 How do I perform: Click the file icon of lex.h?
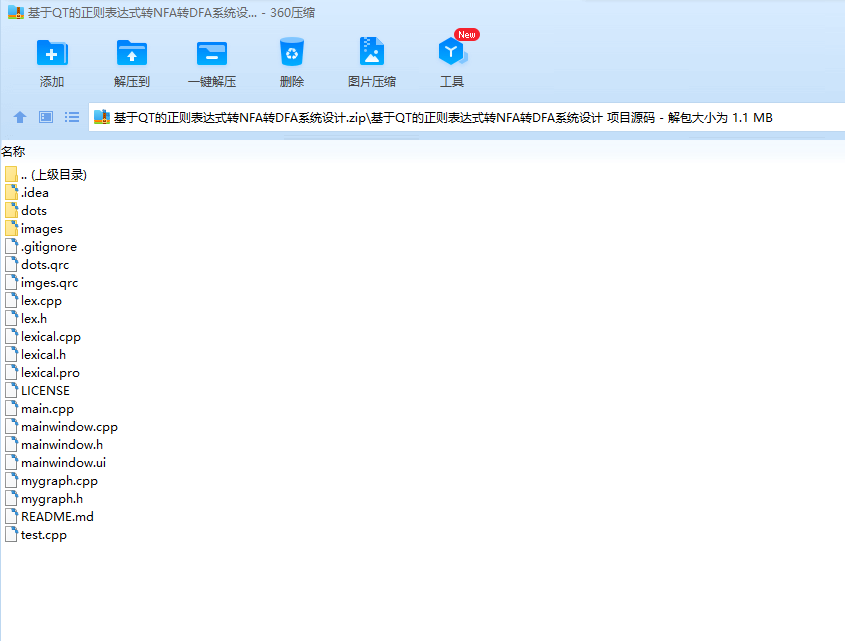[11, 319]
